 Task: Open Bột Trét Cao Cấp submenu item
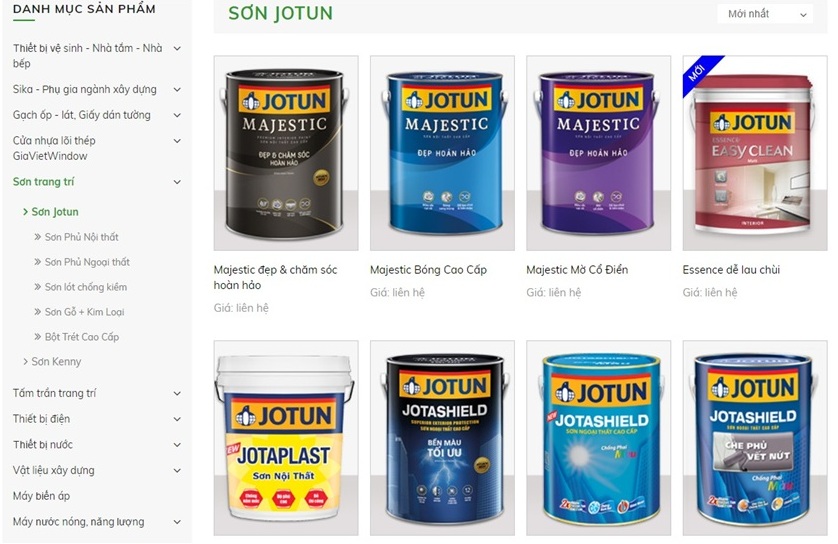point(82,337)
